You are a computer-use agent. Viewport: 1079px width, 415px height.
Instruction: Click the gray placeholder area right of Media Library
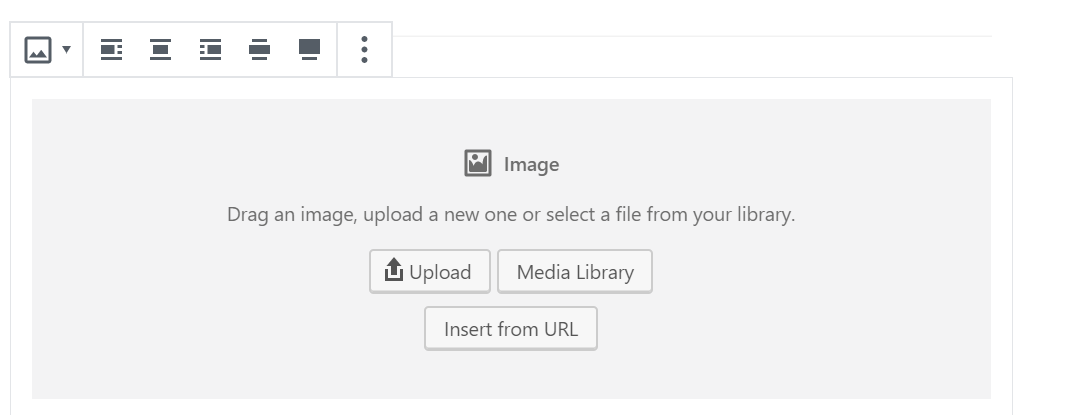coord(821,271)
